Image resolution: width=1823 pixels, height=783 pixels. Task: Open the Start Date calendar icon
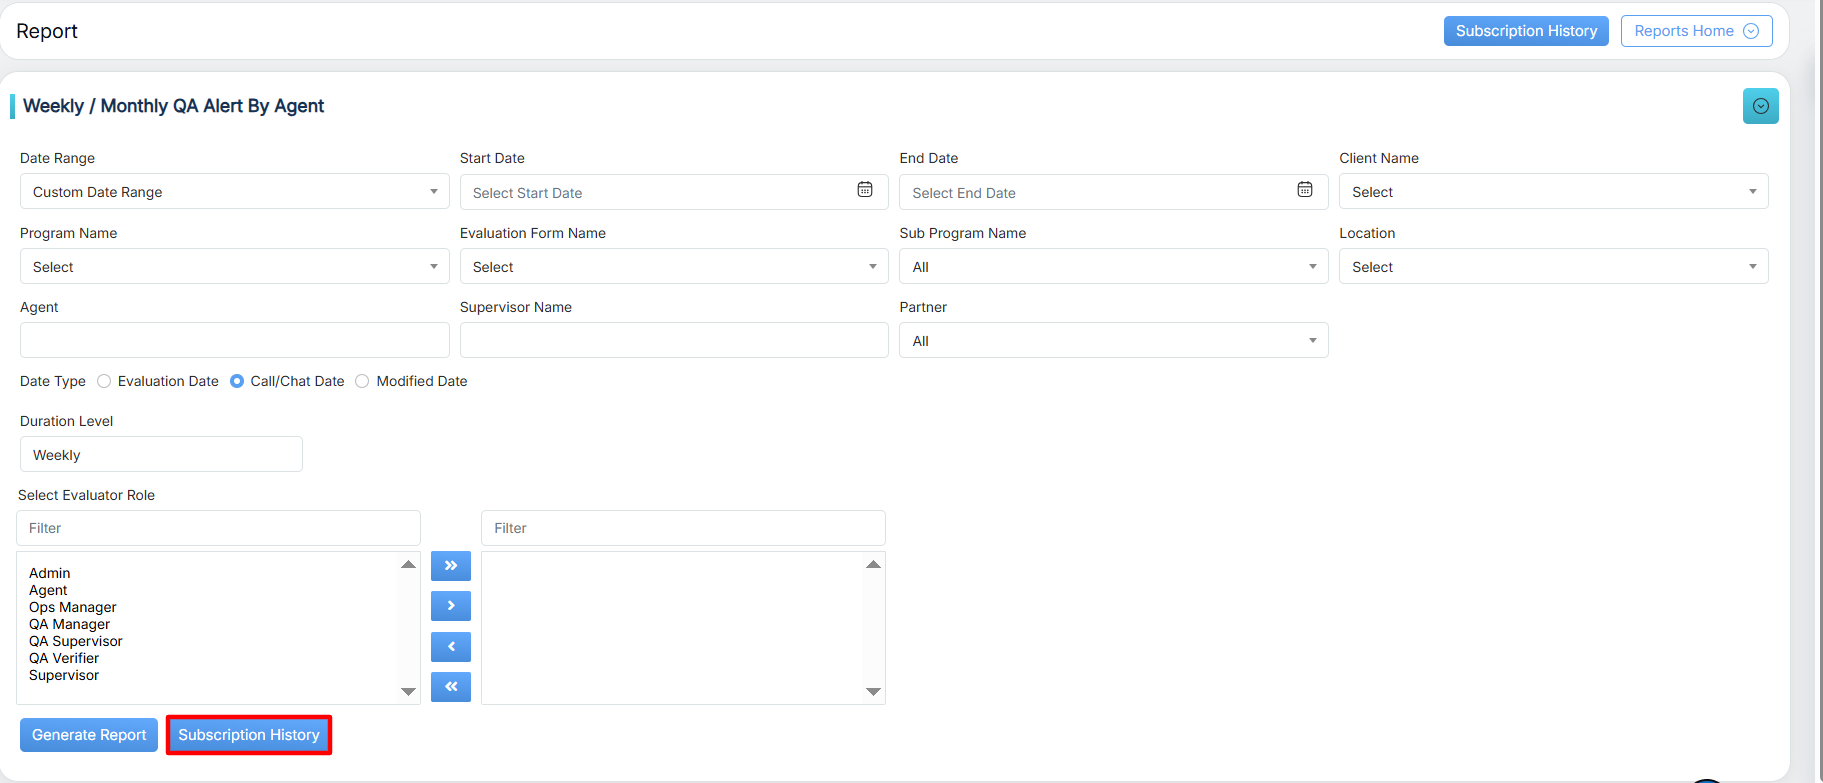865,190
